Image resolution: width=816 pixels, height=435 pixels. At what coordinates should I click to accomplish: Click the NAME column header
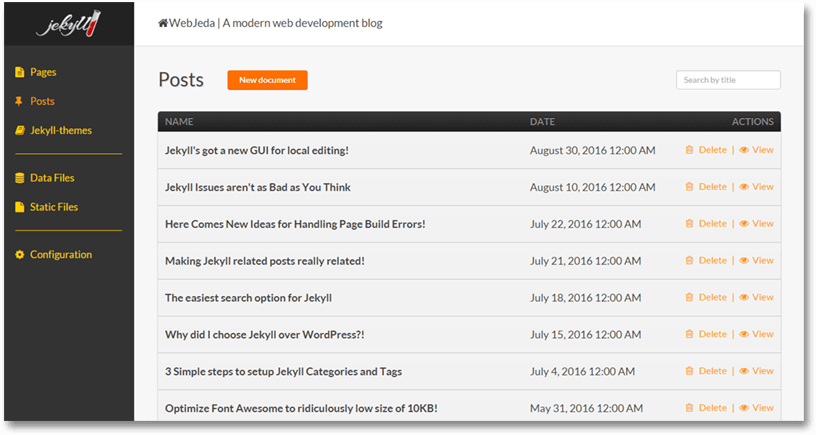coord(179,122)
